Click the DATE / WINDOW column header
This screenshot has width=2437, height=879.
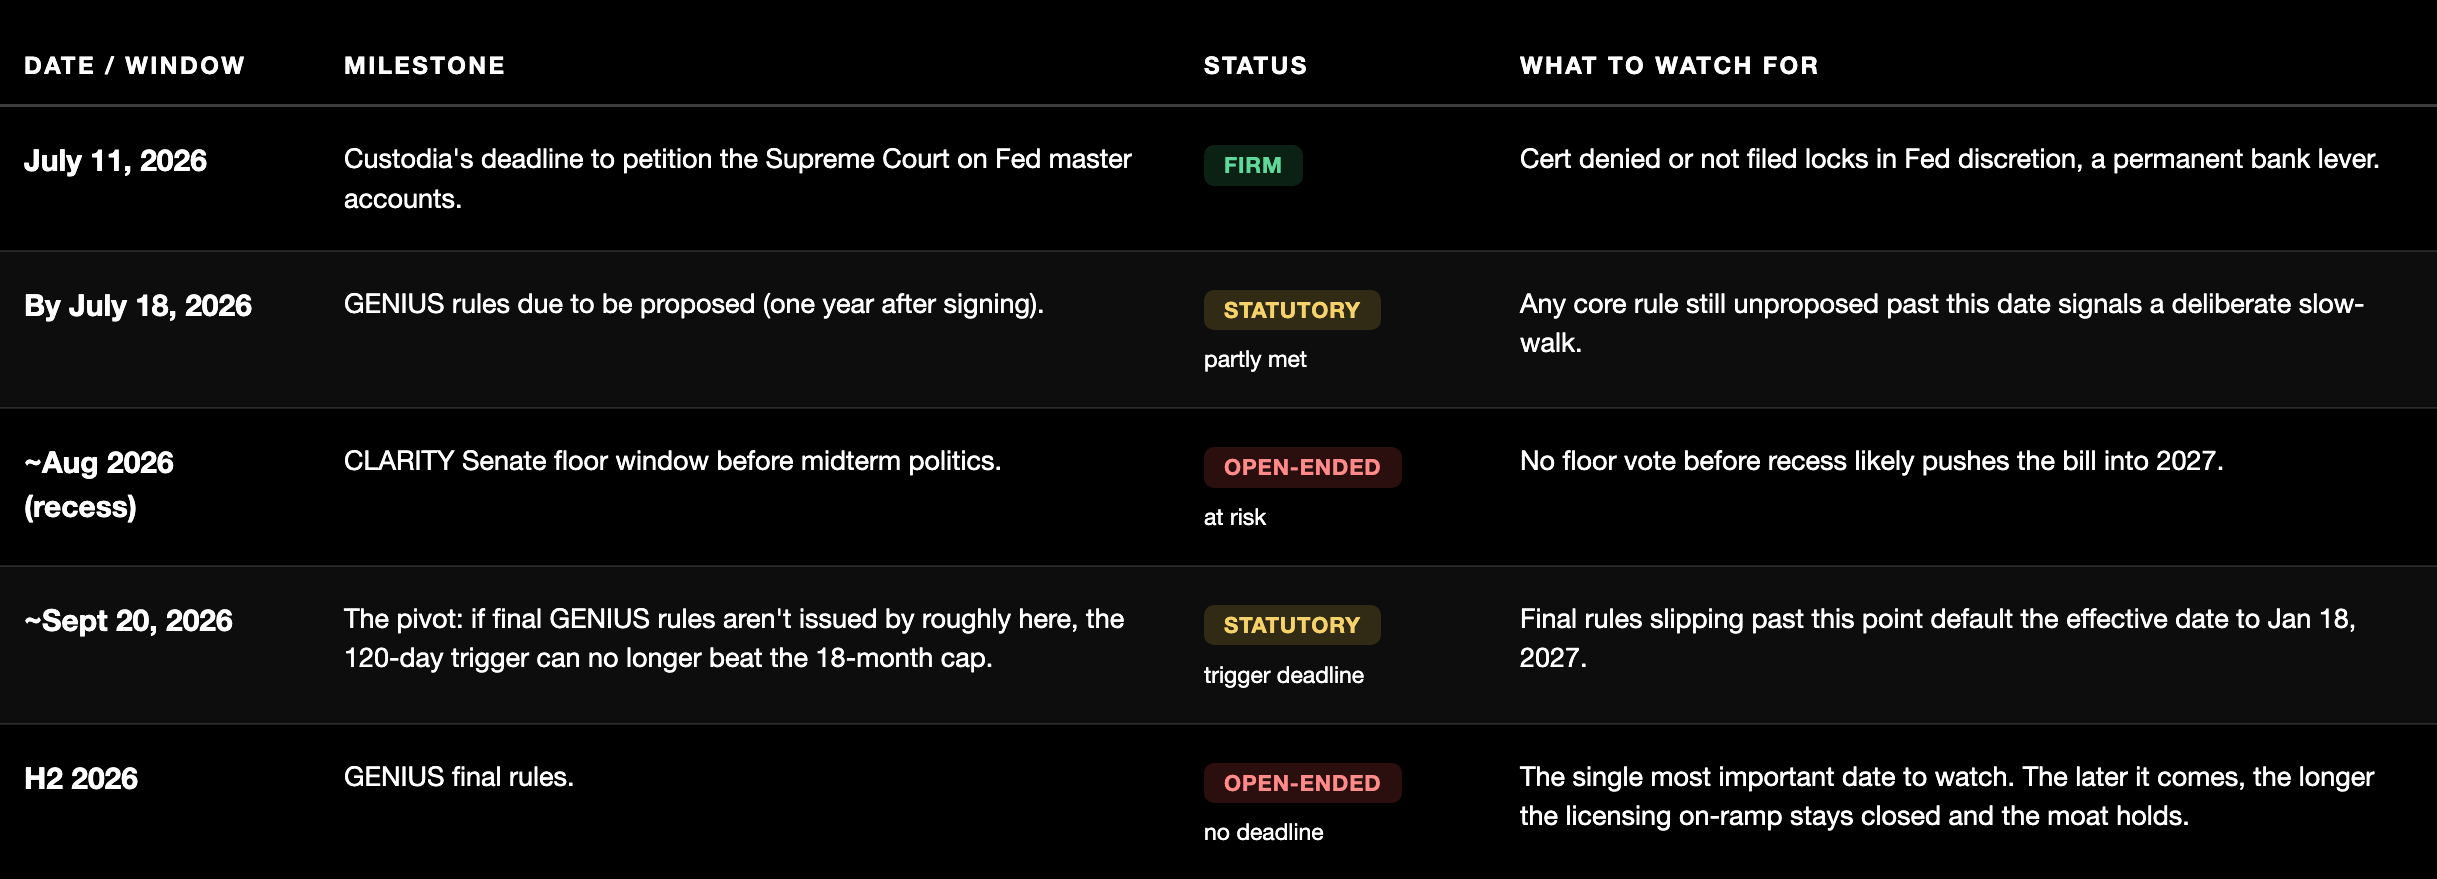pos(134,66)
